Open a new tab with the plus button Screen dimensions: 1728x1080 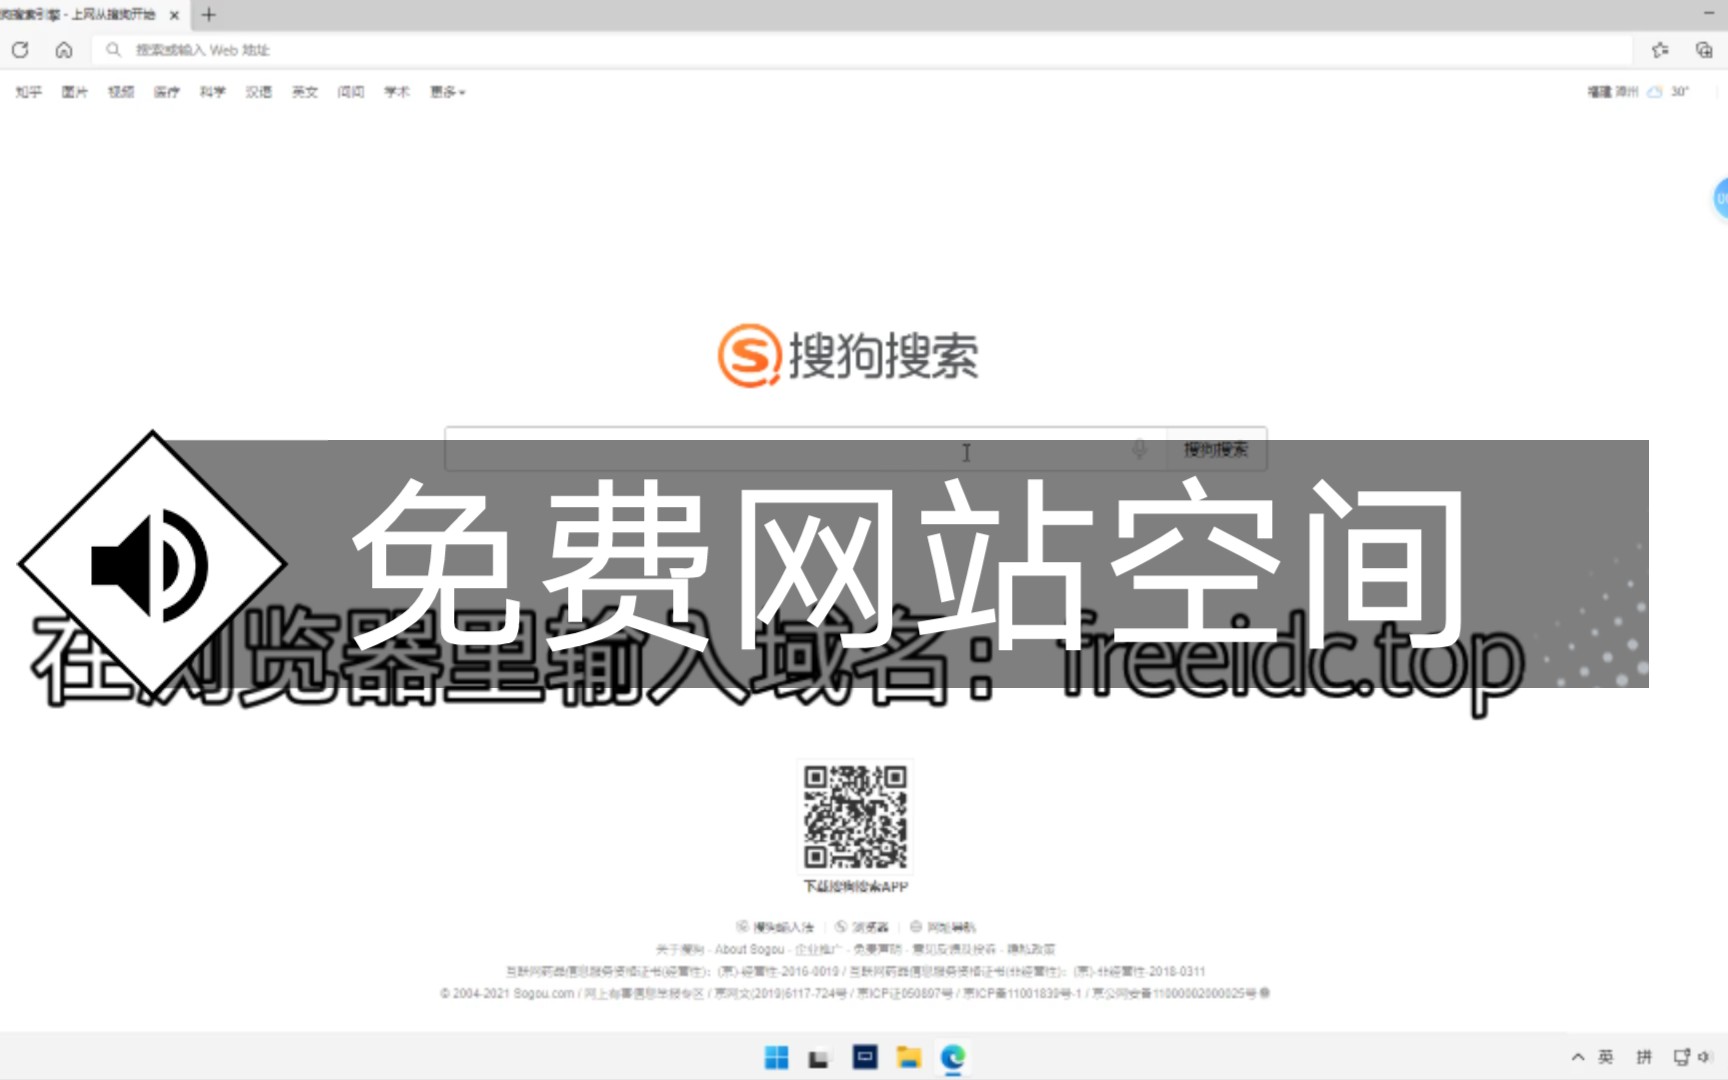209,14
